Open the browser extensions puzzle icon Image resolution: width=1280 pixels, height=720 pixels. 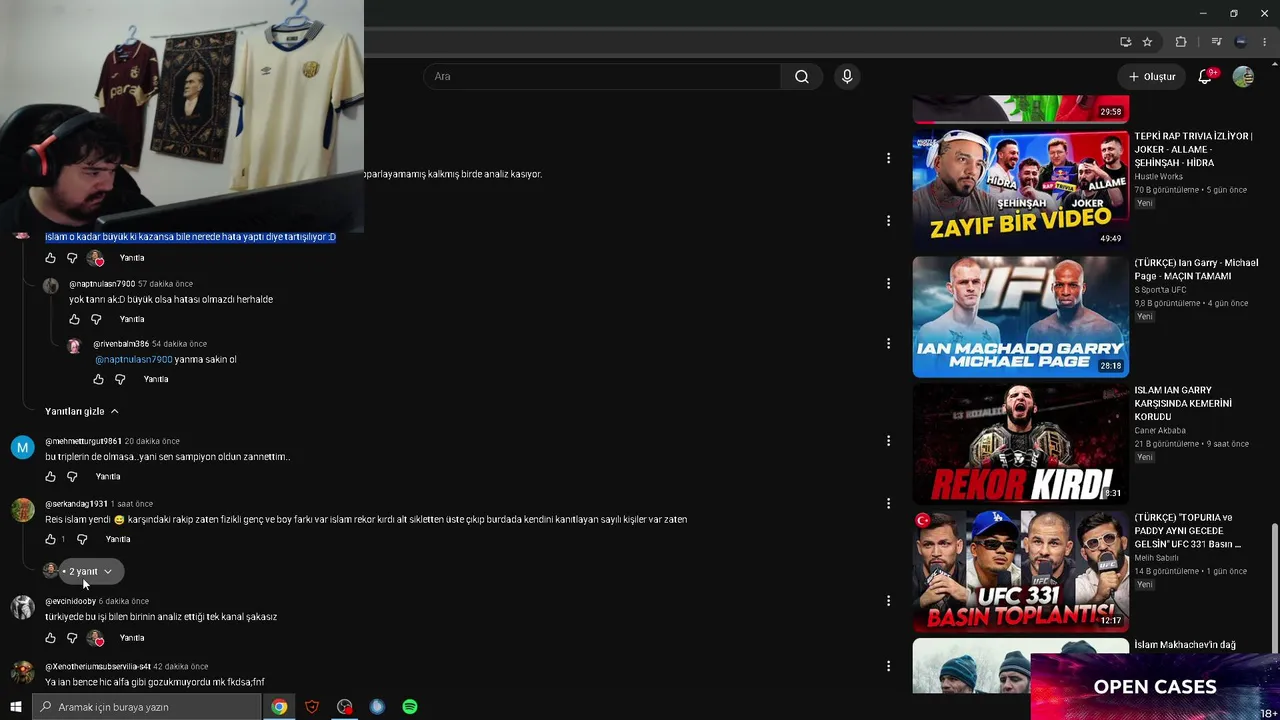tap(1181, 42)
